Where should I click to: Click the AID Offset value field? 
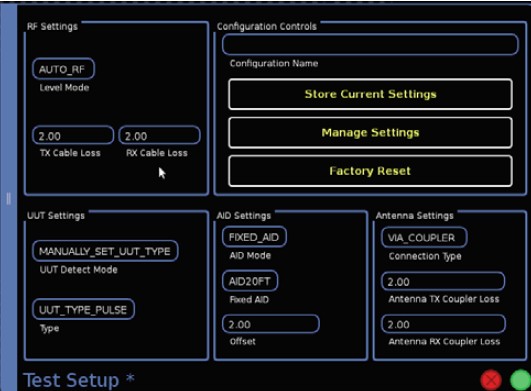coord(271,324)
